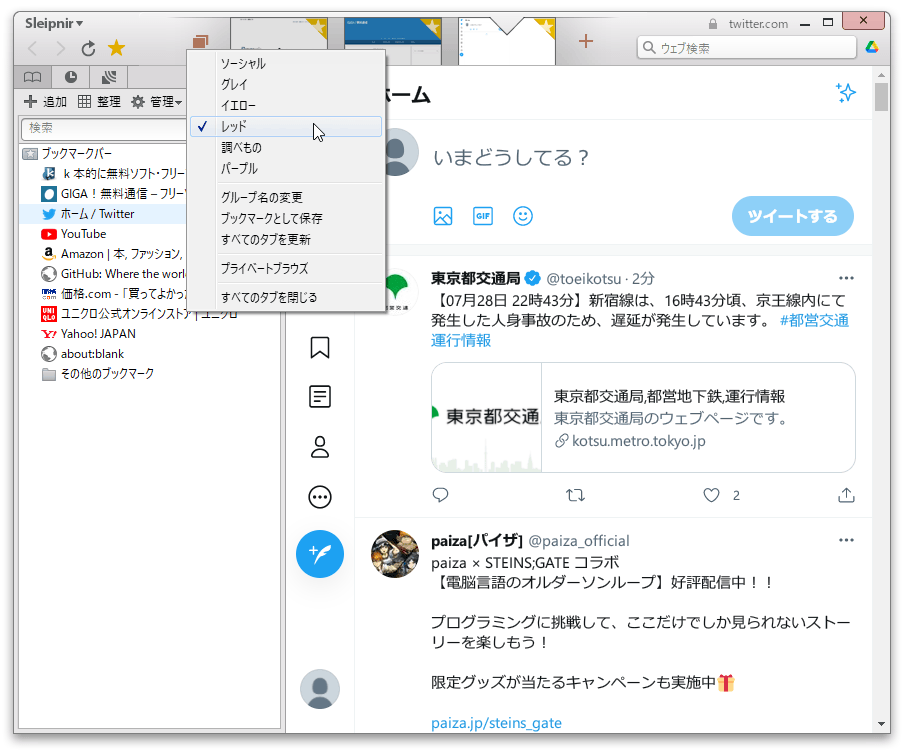Choose イエロー group in menu
This screenshot has height=752, width=904.
click(286, 106)
